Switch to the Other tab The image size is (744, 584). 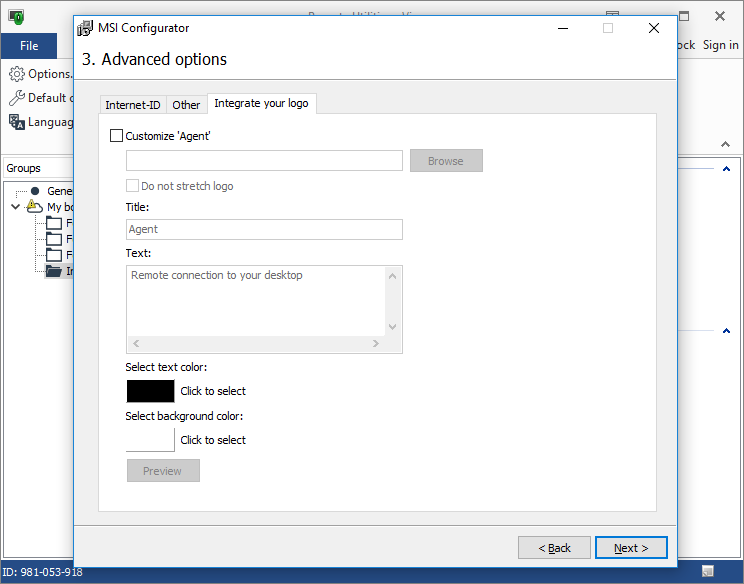(x=186, y=105)
